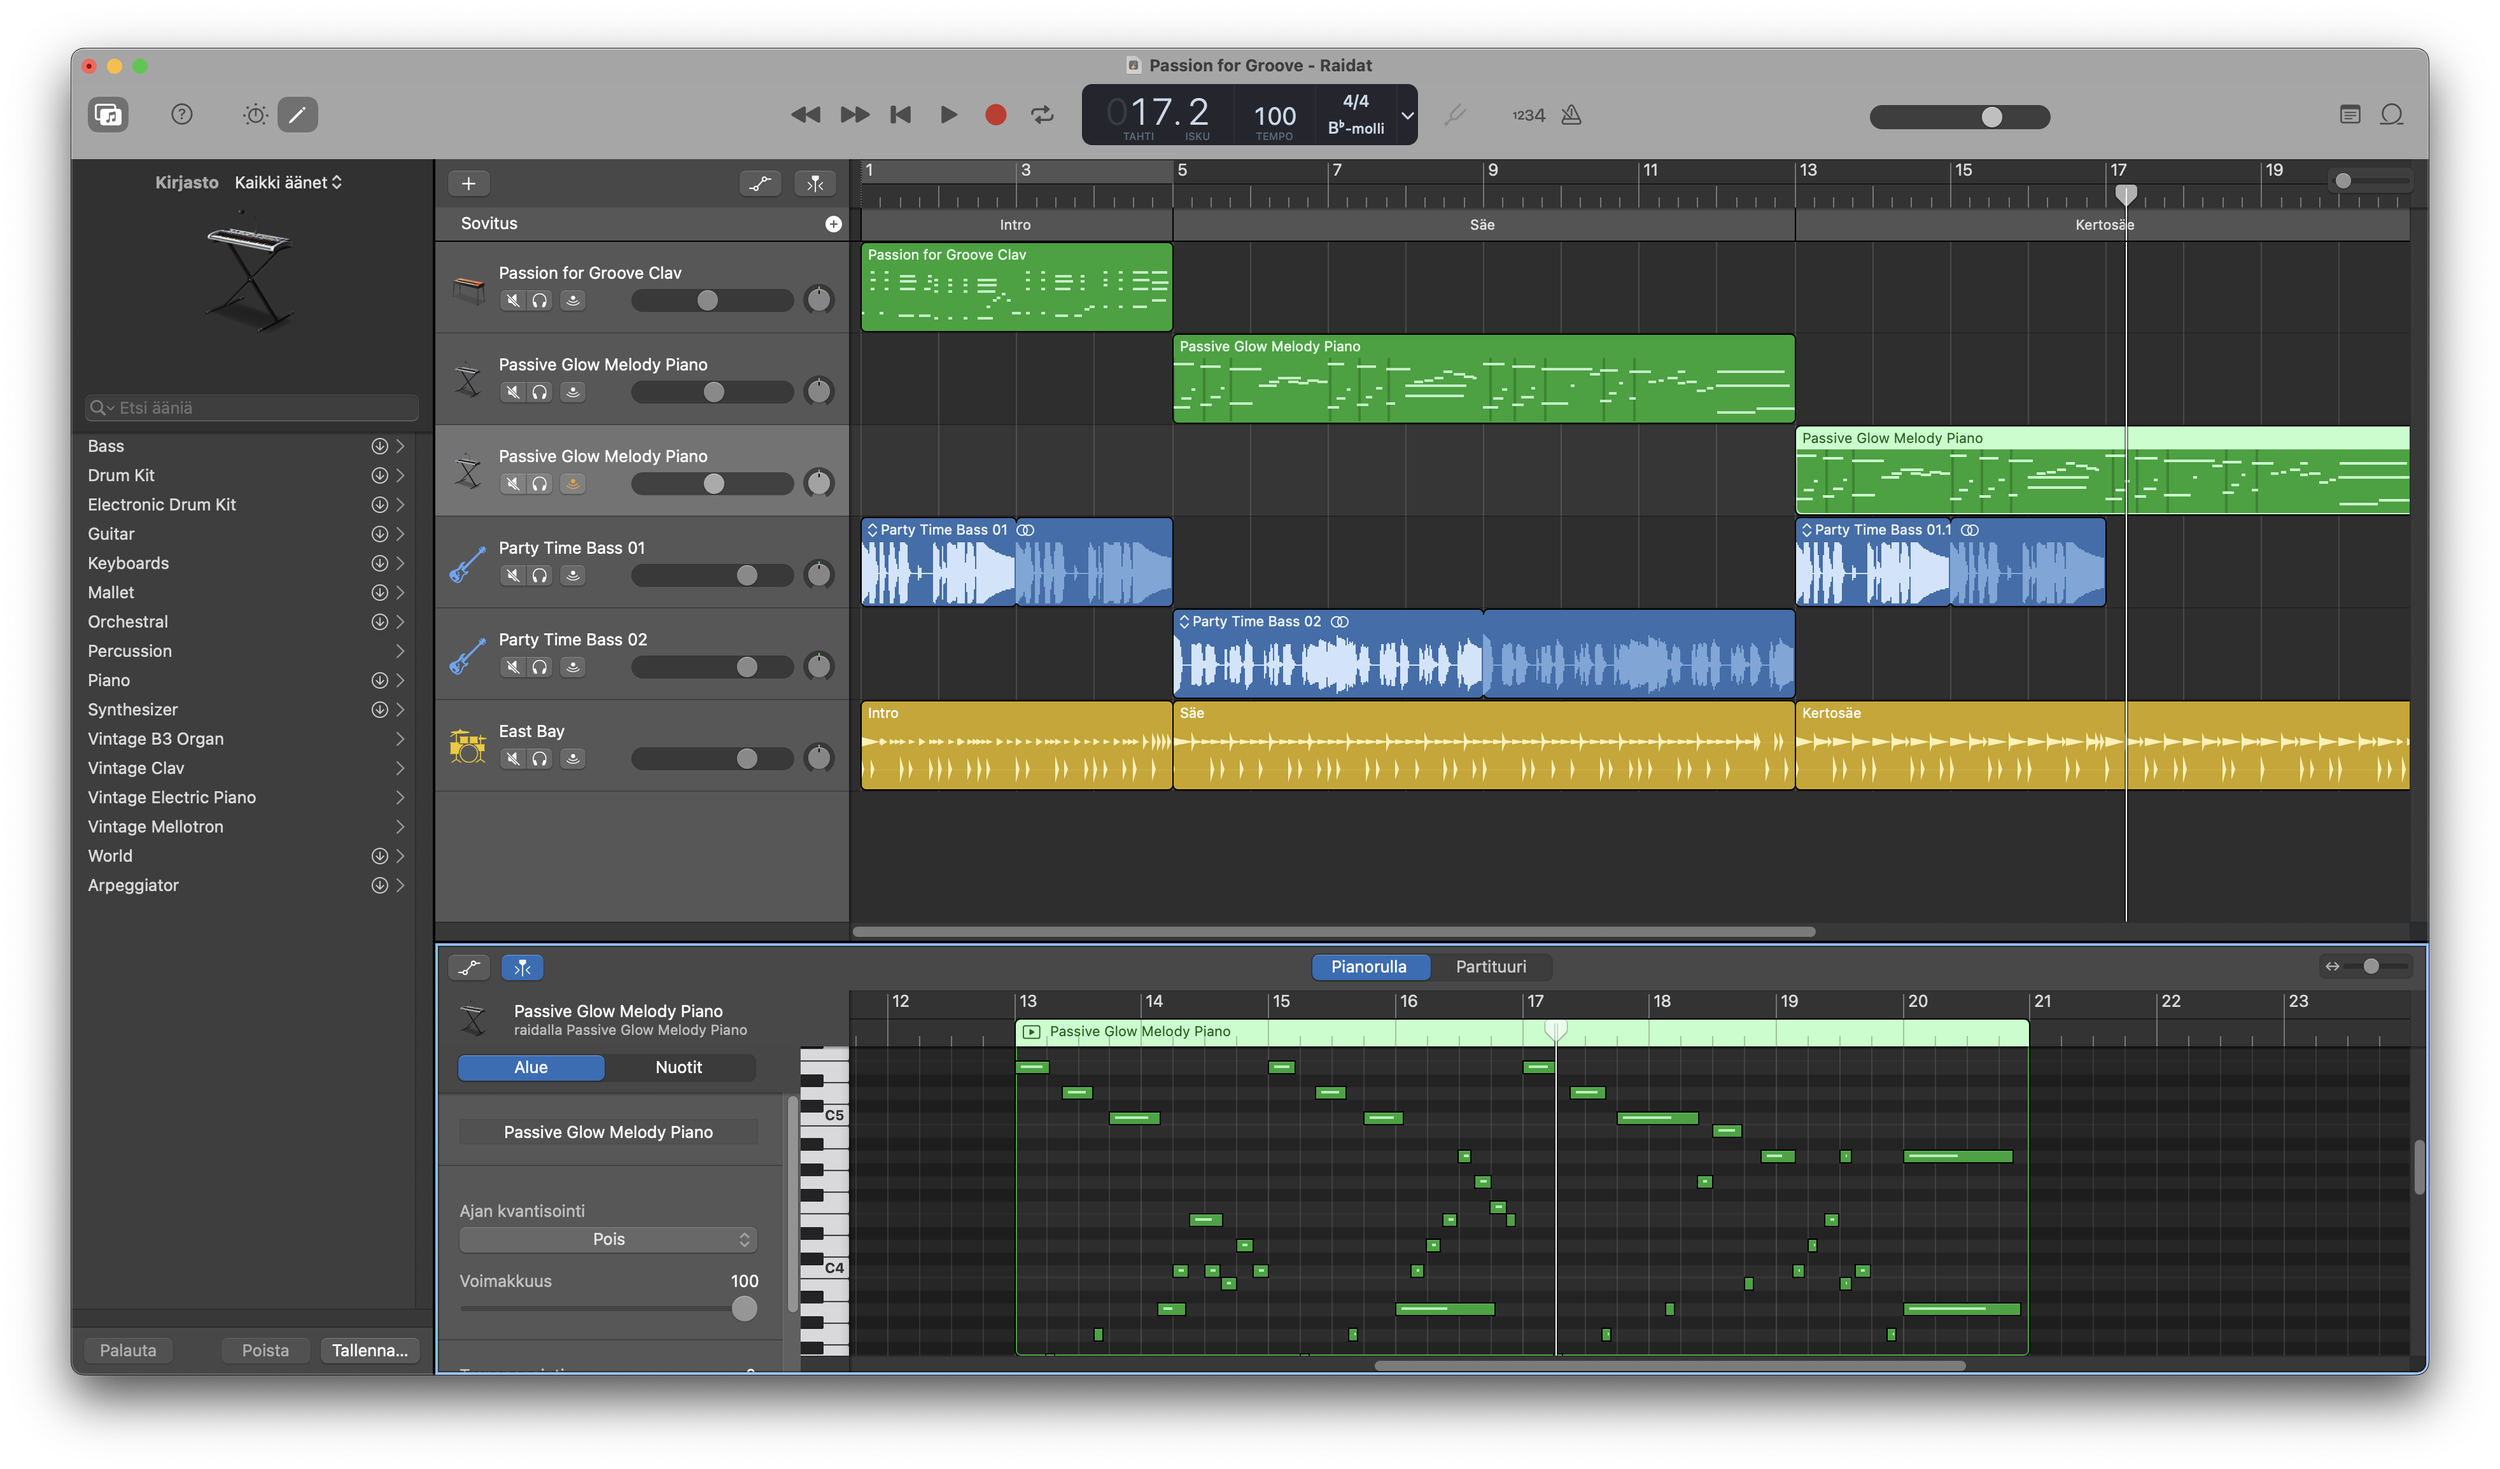Open Ajan kvantisointi Pois dropdown

pyautogui.click(x=608, y=1239)
